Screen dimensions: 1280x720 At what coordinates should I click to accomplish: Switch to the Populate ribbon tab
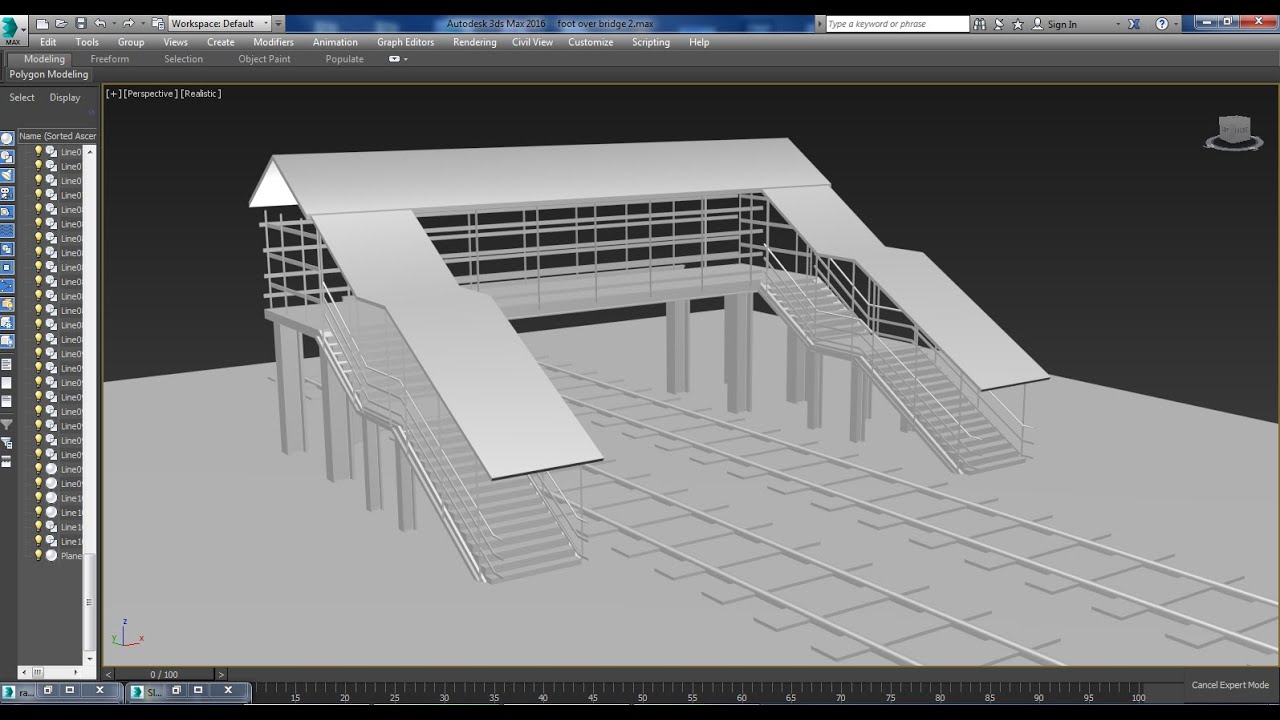click(x=344, y=59)
